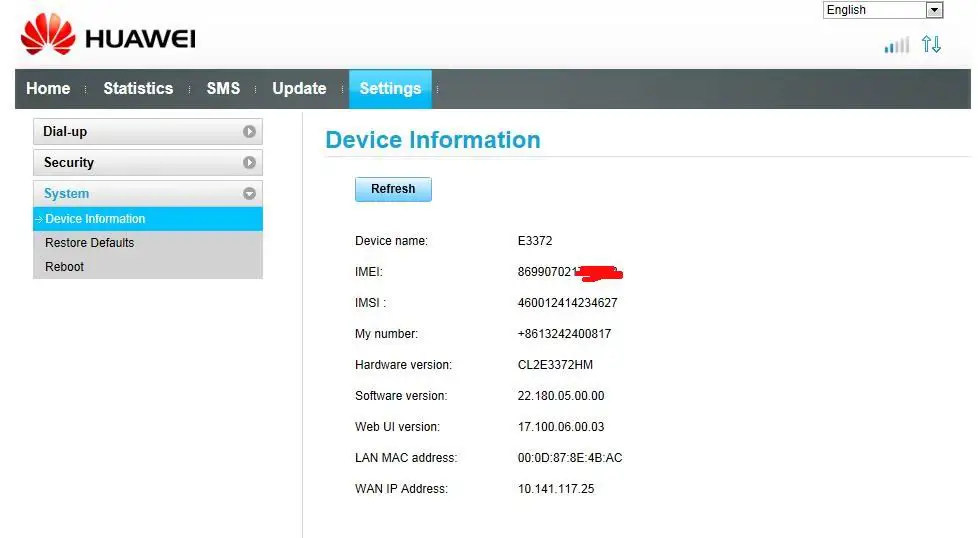Click the Huawei logo
978x538 pixels.
coord(108,35)
